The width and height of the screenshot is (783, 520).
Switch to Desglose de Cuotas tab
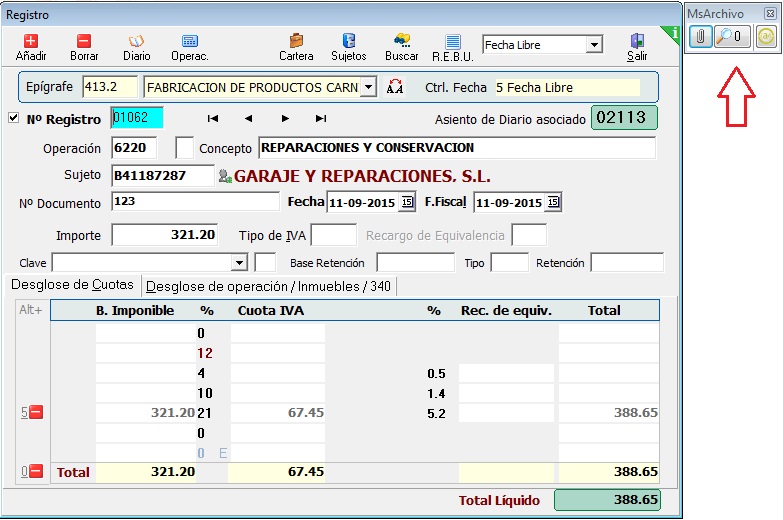click(x=72, y=285)
